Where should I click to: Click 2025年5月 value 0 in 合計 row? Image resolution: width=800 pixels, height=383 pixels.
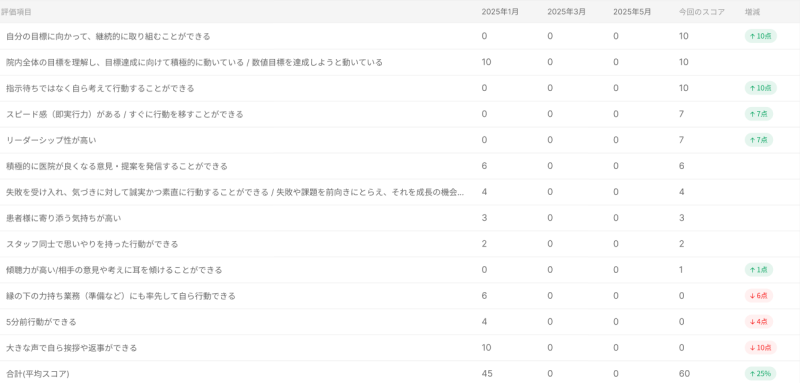click(x=616, y=374)
